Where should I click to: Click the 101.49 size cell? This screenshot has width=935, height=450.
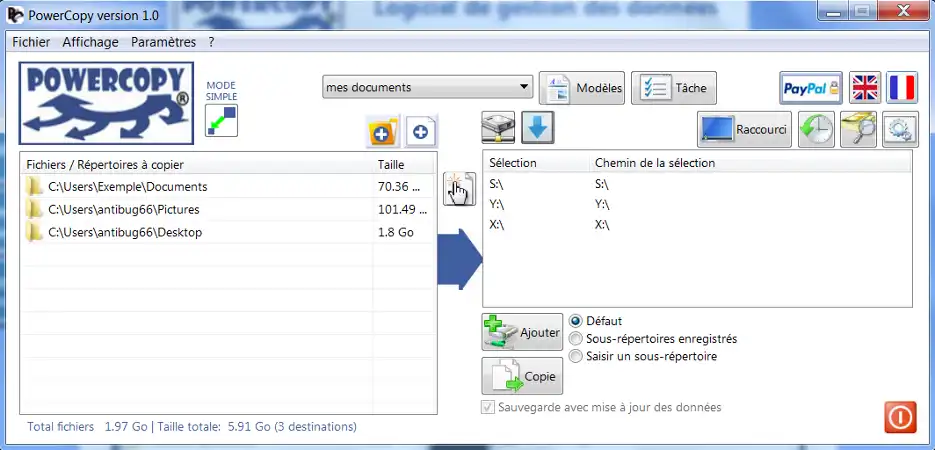tap(403, 209)
